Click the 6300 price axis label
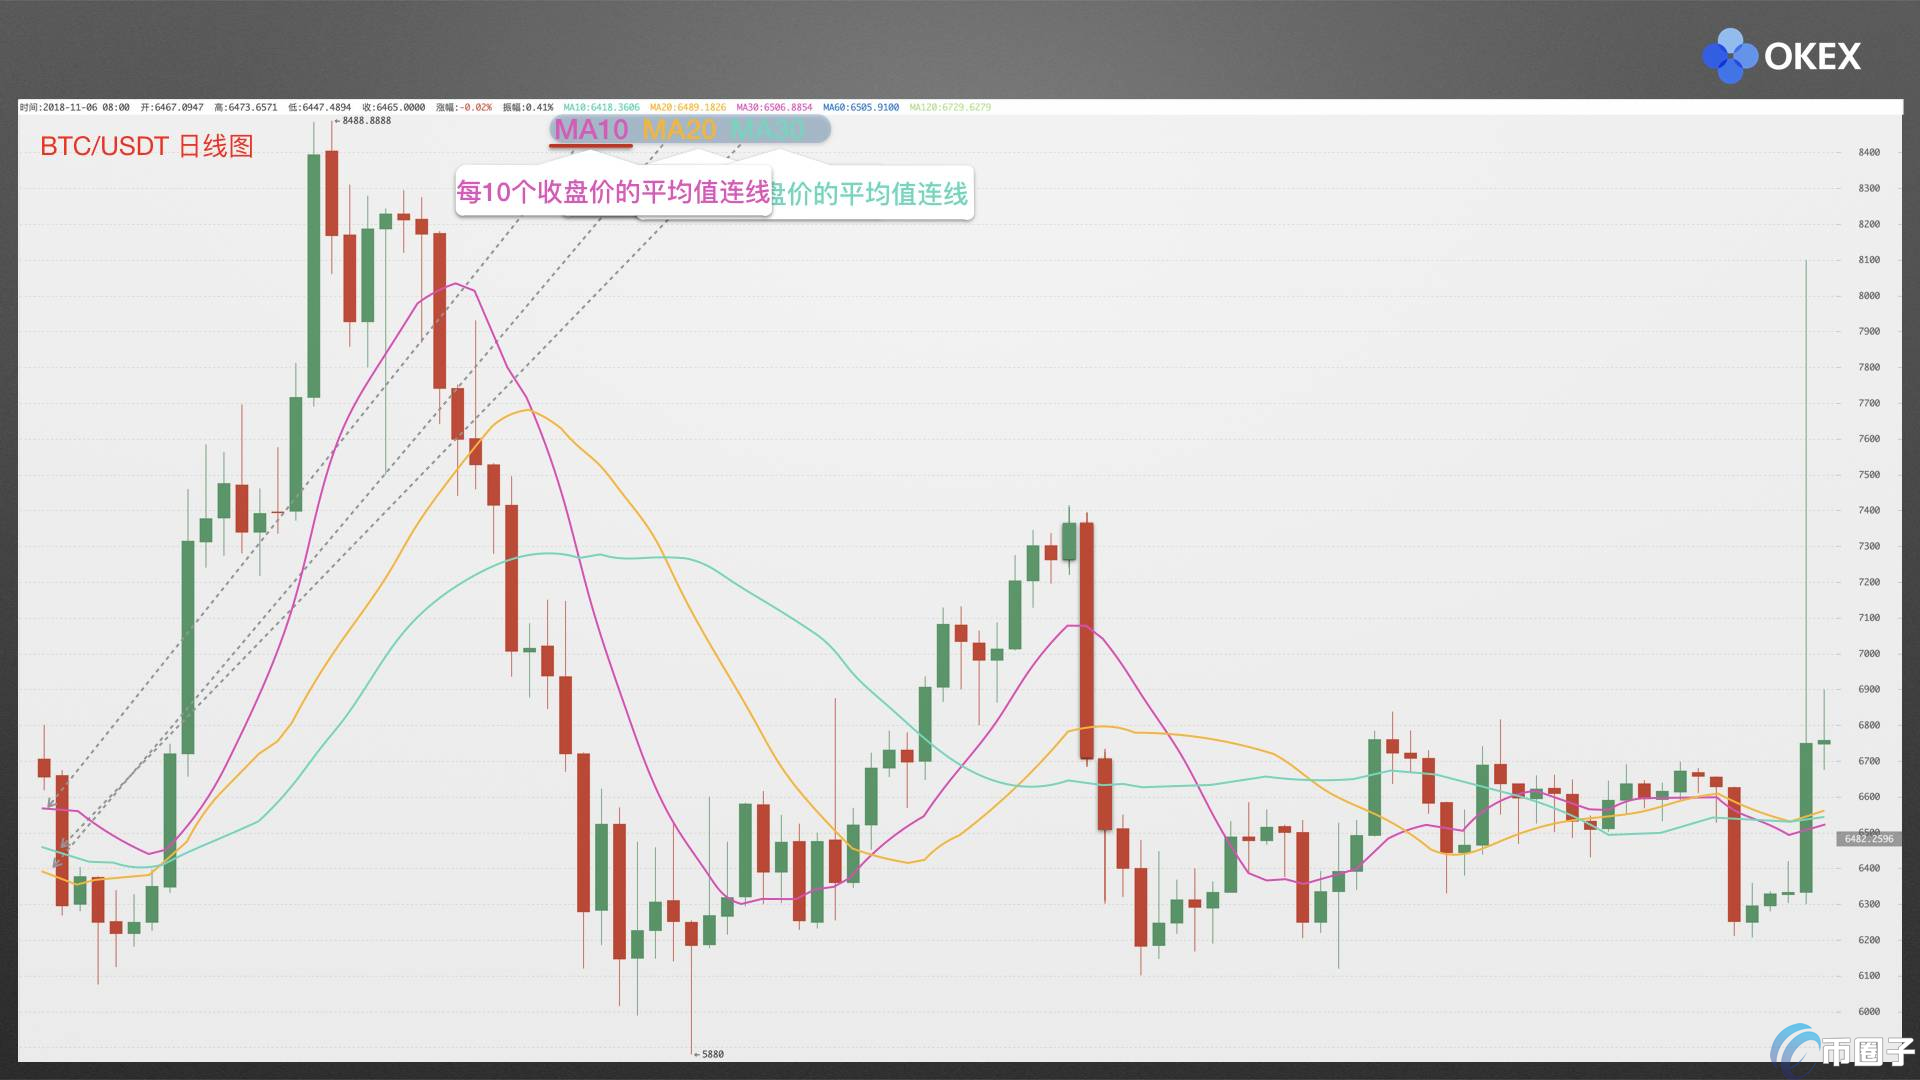This screenshot has height=1080, width=1920. [x=1869, y=904]
